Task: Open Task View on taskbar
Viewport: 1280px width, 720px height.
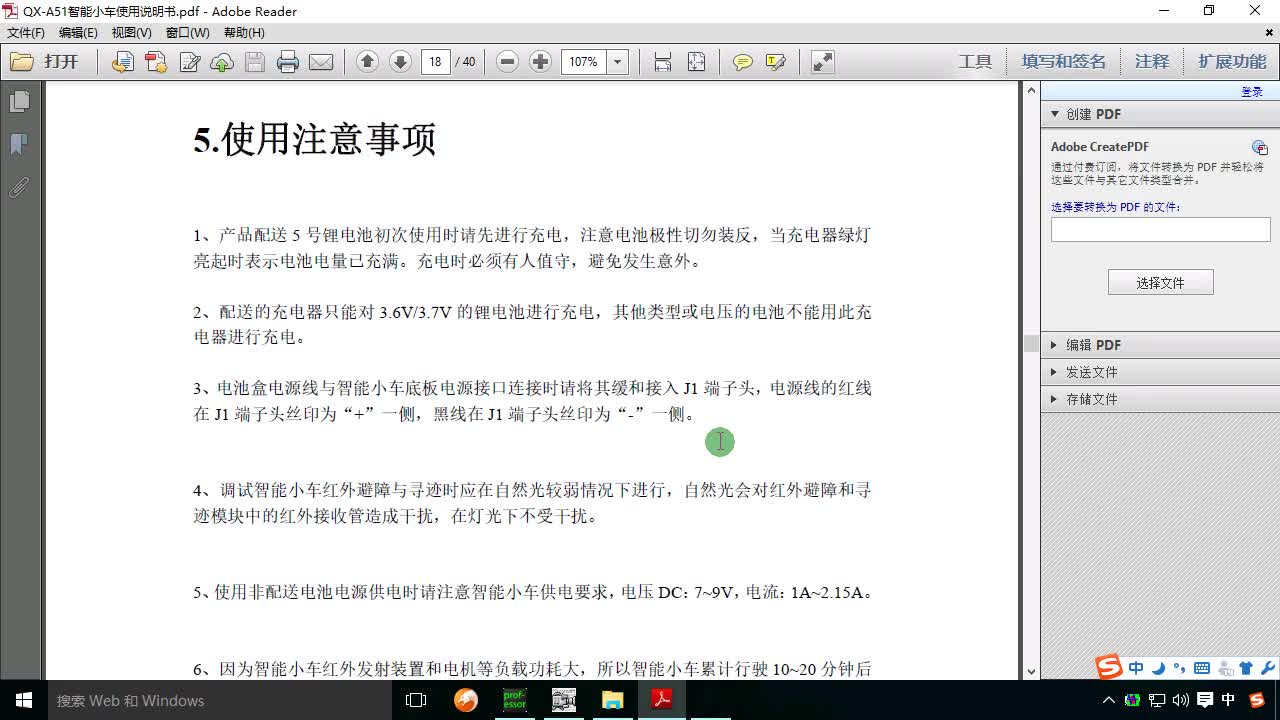Action: 416,700
